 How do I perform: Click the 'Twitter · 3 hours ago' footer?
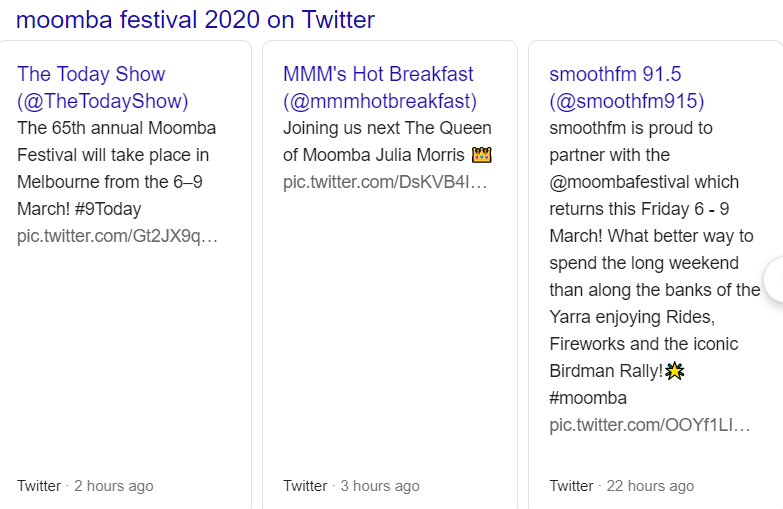coord(351,486)
